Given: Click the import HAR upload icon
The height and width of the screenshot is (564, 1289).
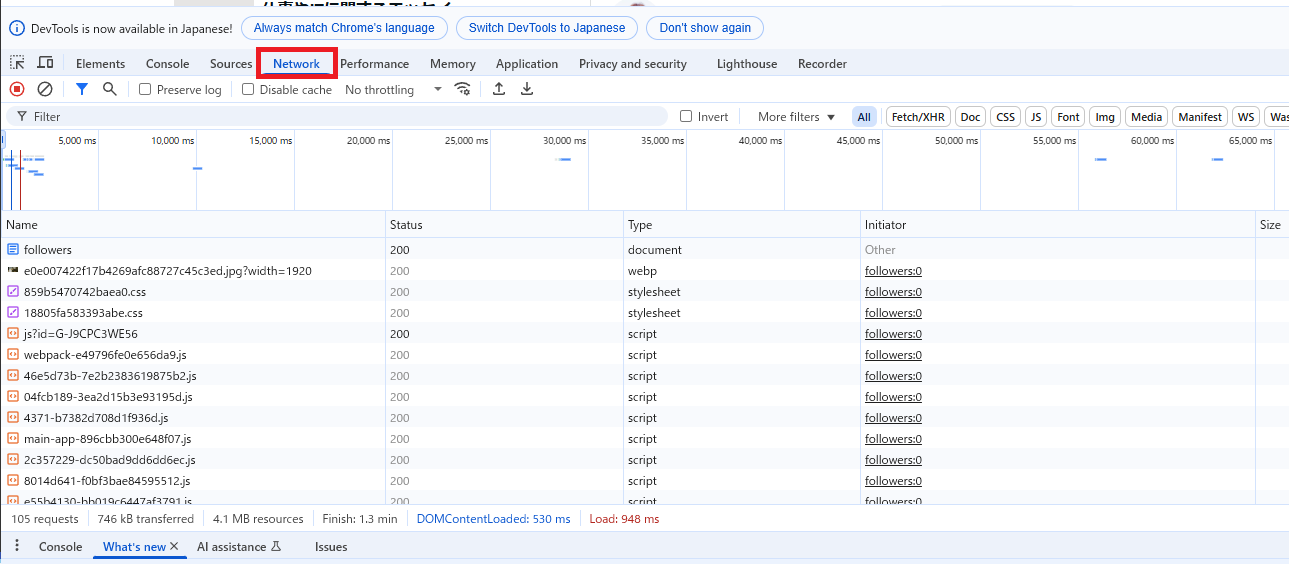Looking at the screenshot, I should [x=499, y=89].
